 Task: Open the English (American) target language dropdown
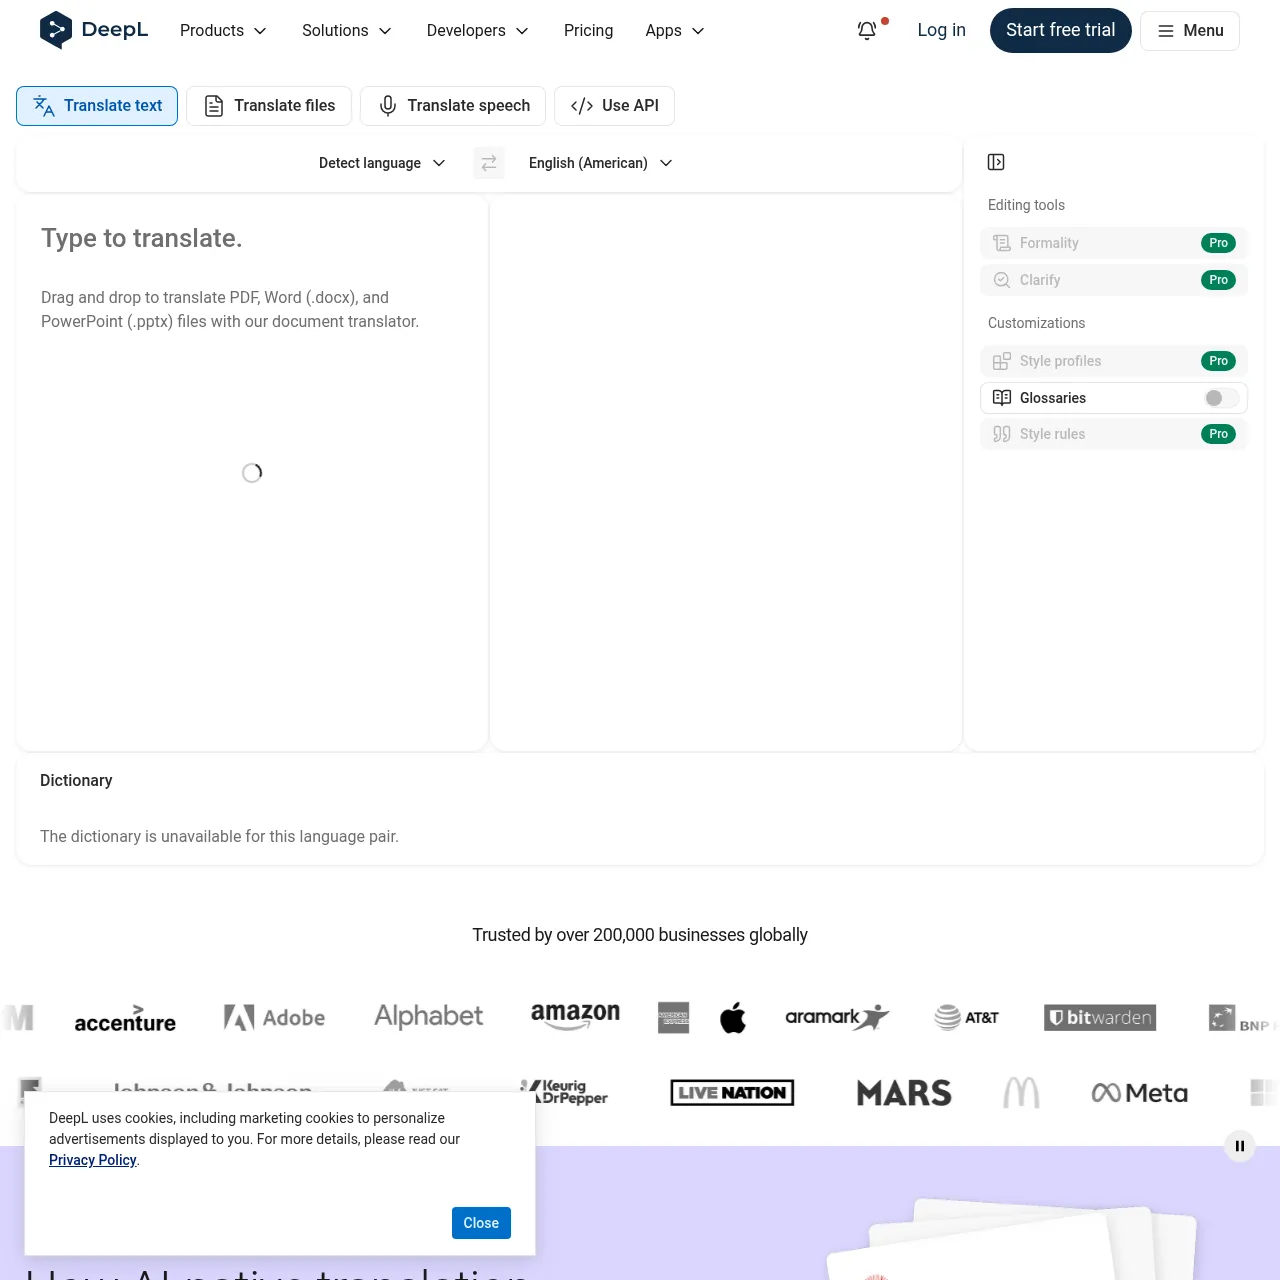[x=600, y=163]
